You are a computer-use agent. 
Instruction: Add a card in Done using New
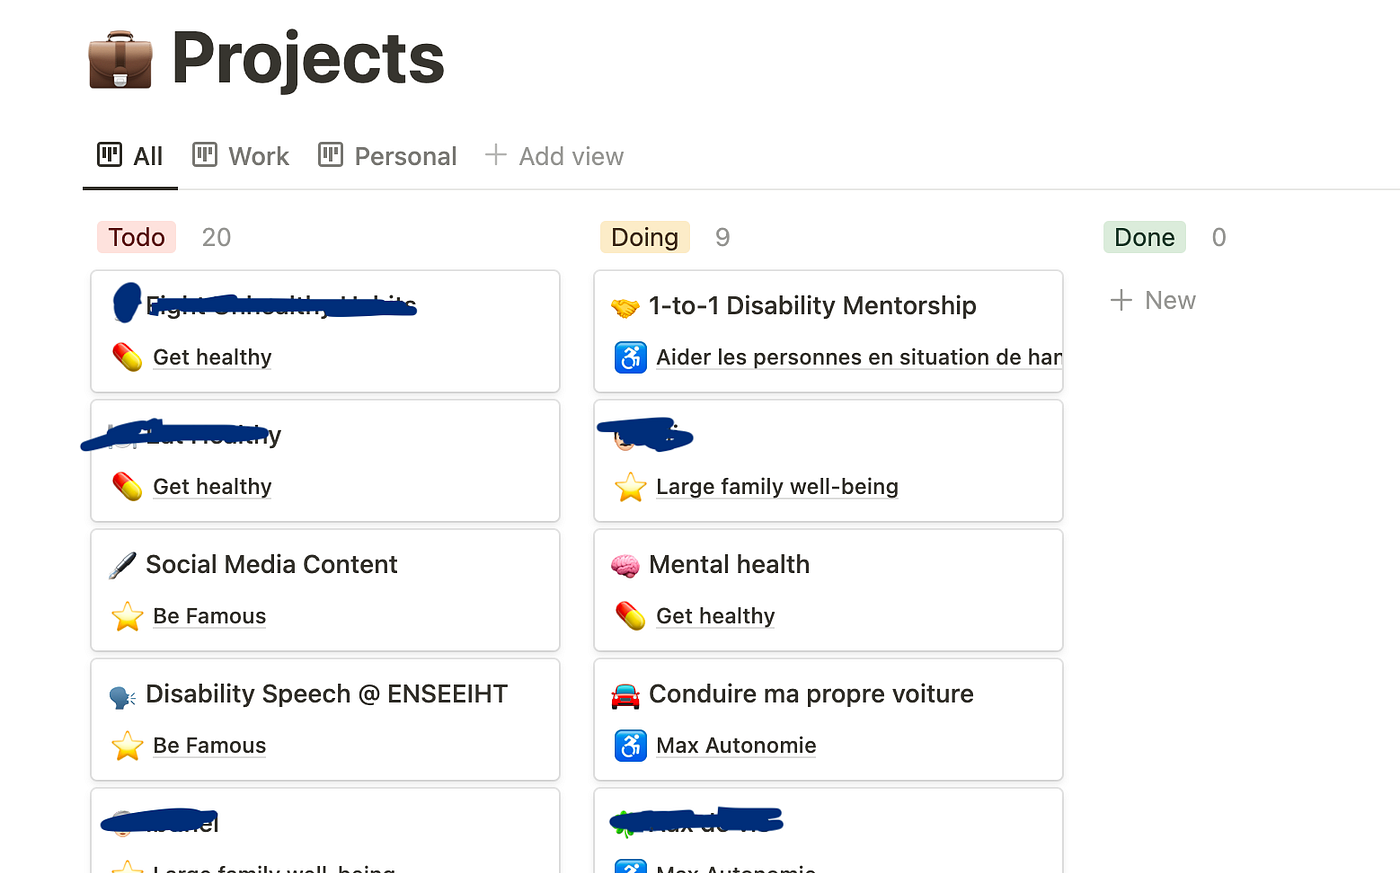coord(1152,300)
